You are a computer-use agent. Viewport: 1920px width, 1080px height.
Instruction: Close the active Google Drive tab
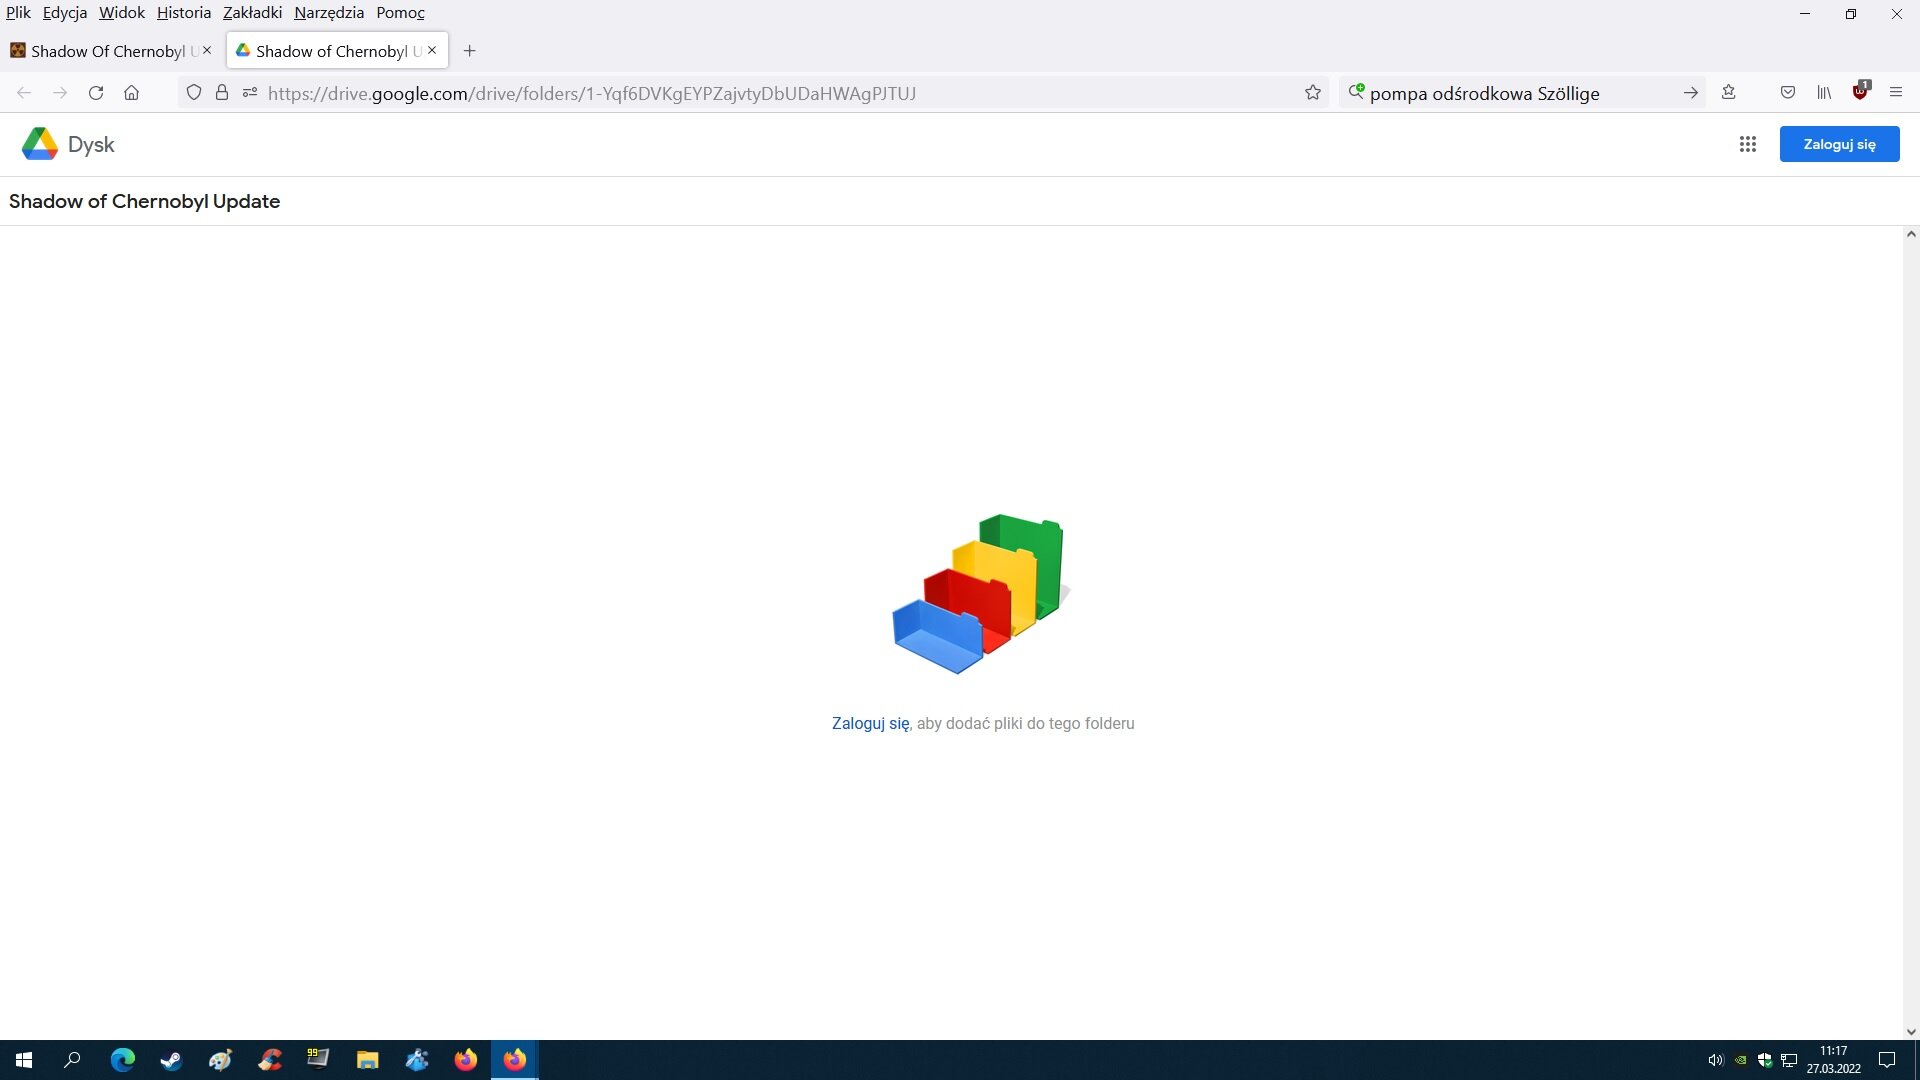pyautogui.click(x=432, y=50)
